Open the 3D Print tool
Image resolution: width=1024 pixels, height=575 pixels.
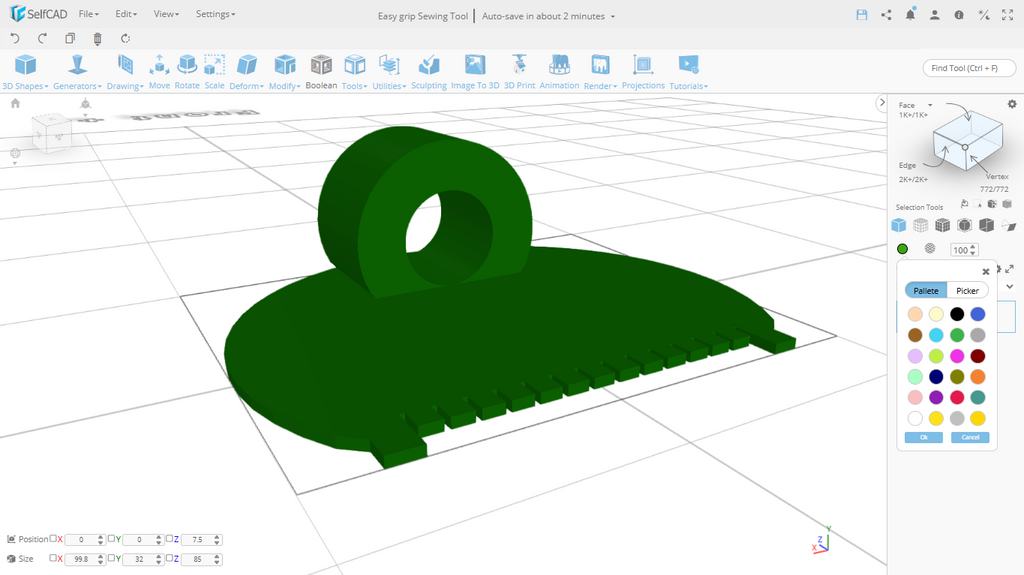[519, 72]
